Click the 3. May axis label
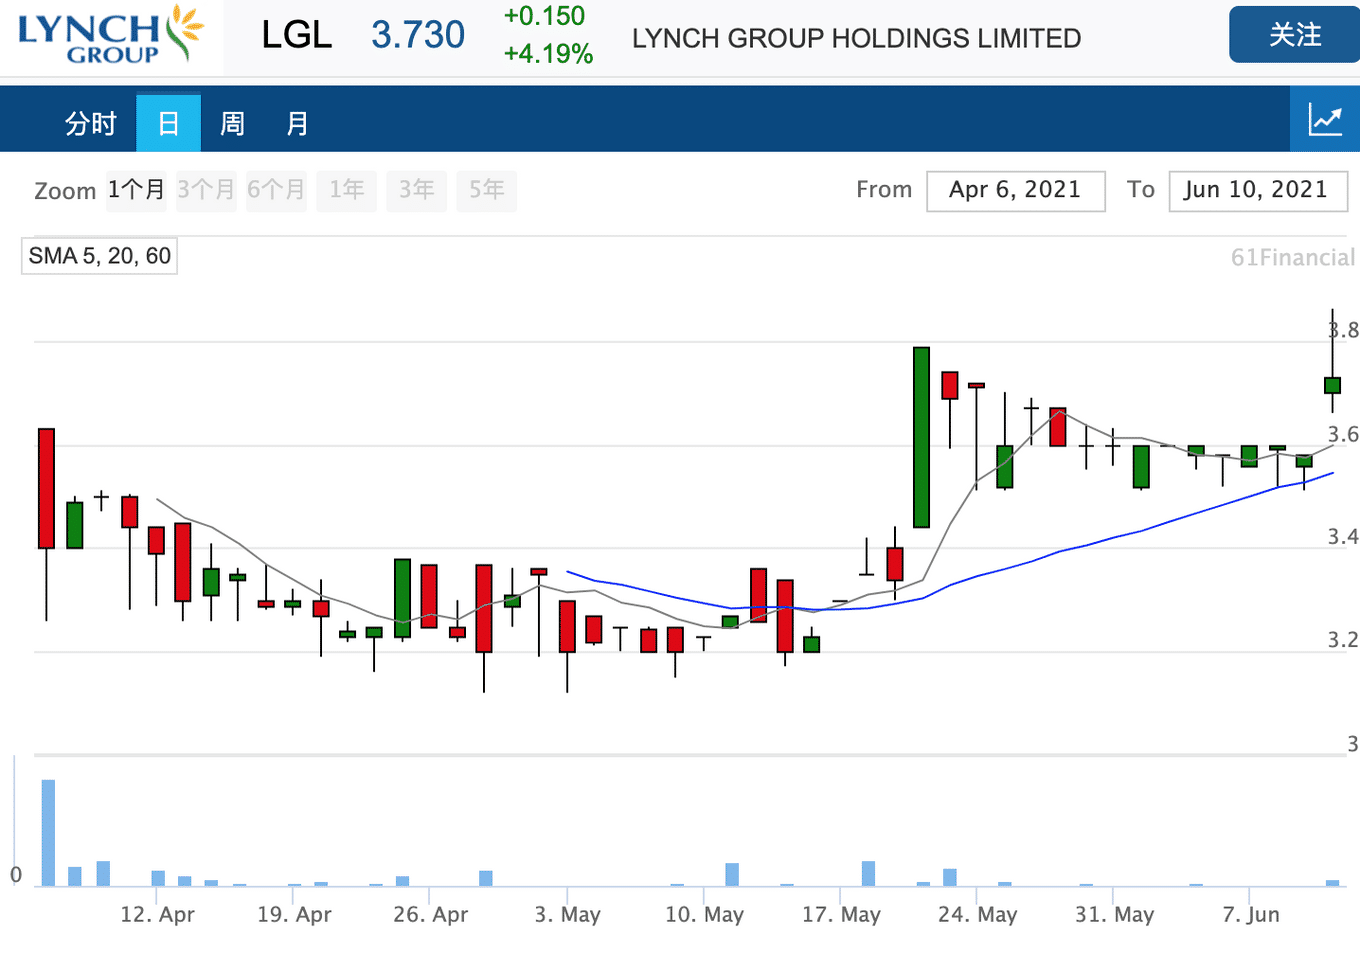Image resolution: width=1360 pixels, height=957 pixels. coord(567,915)
